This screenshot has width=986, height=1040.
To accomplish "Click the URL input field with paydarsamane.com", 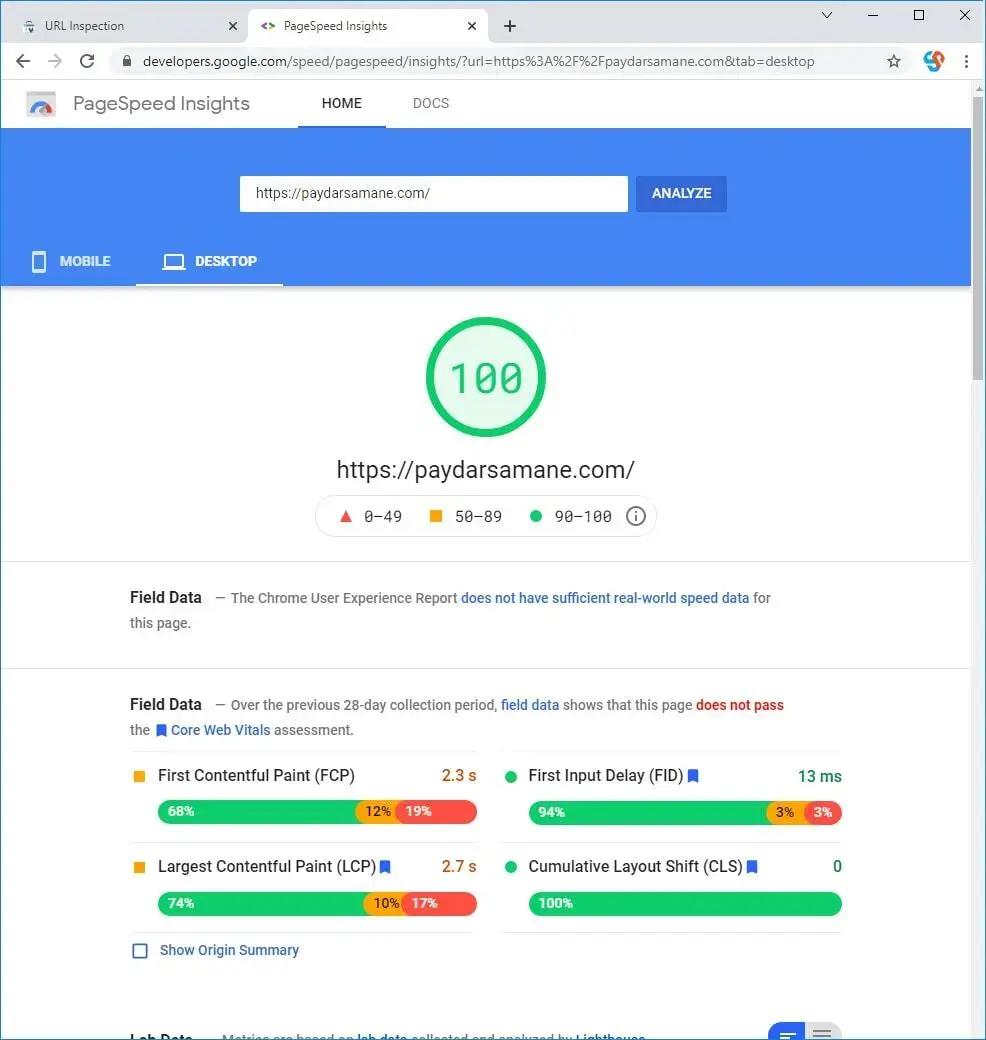I will 434,194.
